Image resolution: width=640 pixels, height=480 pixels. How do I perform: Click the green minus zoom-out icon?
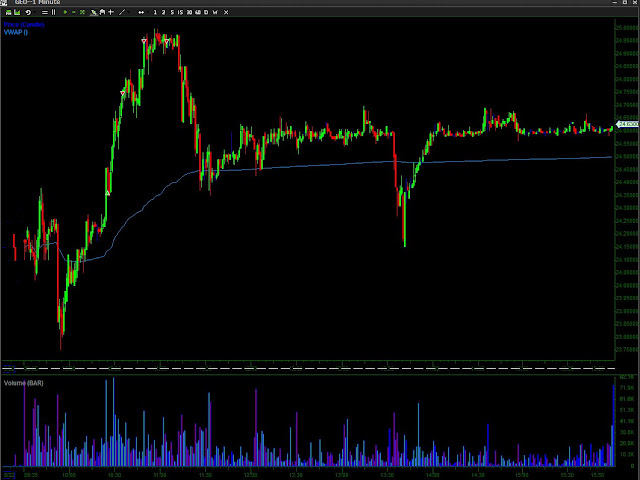(x=74, y=12)
